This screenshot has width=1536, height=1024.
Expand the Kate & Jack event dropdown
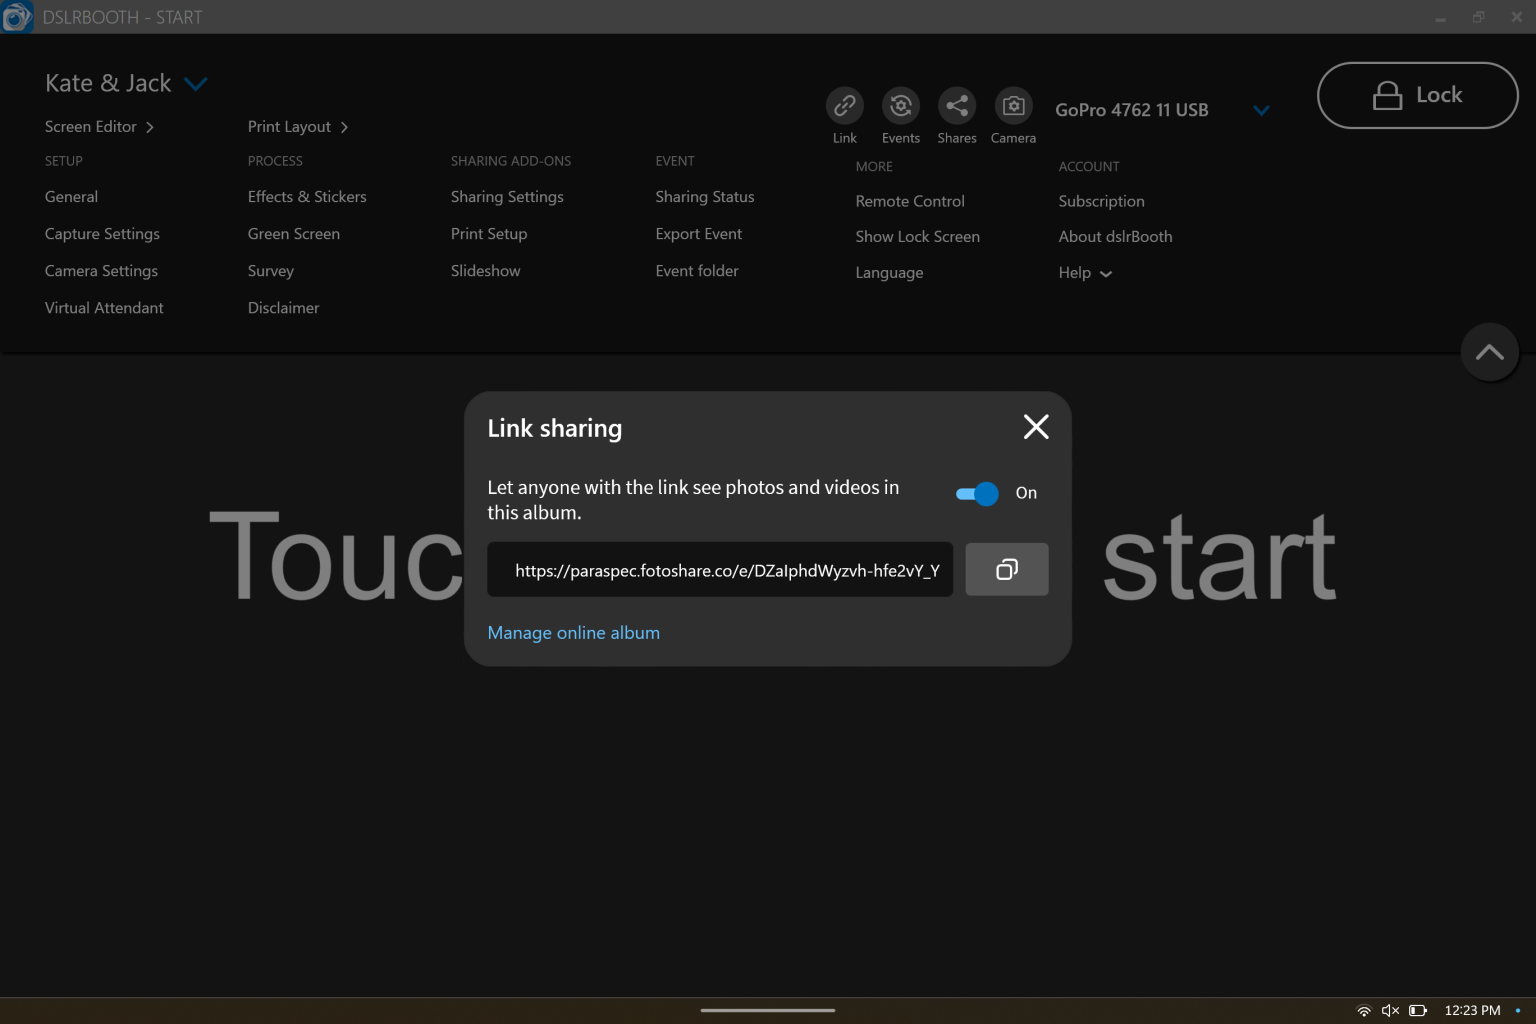click(196, 83)
